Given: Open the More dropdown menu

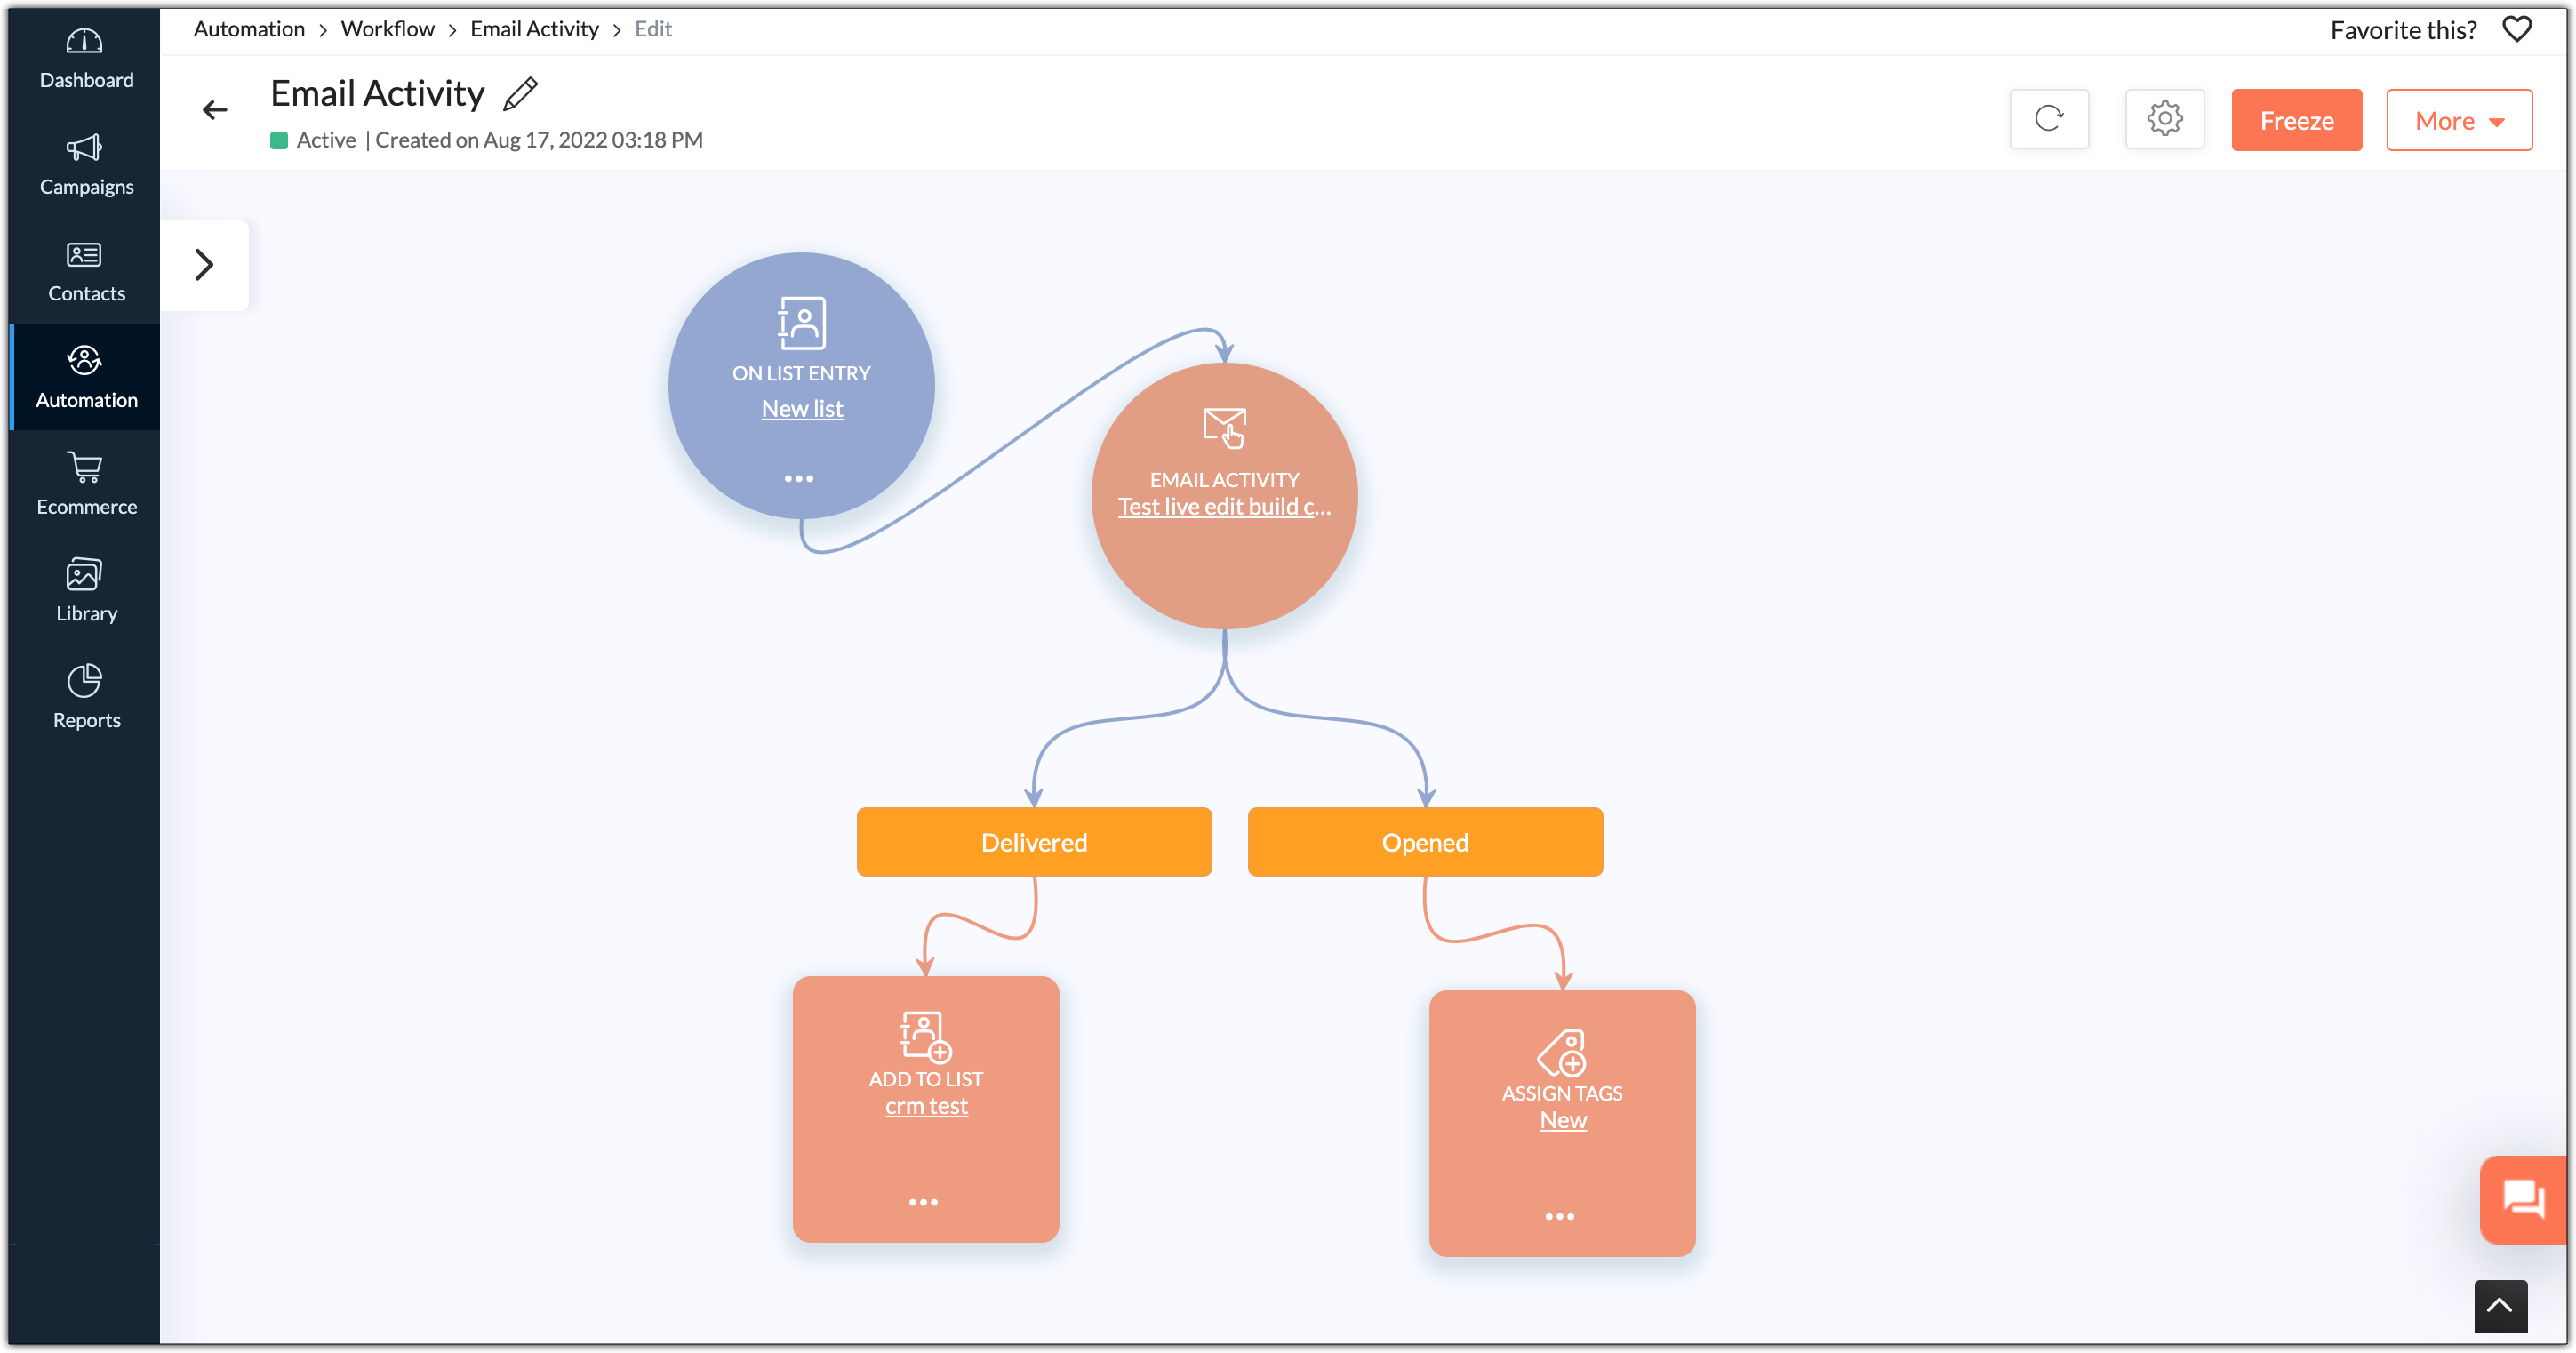Looking at the screenshot, I should (2458, 120).
